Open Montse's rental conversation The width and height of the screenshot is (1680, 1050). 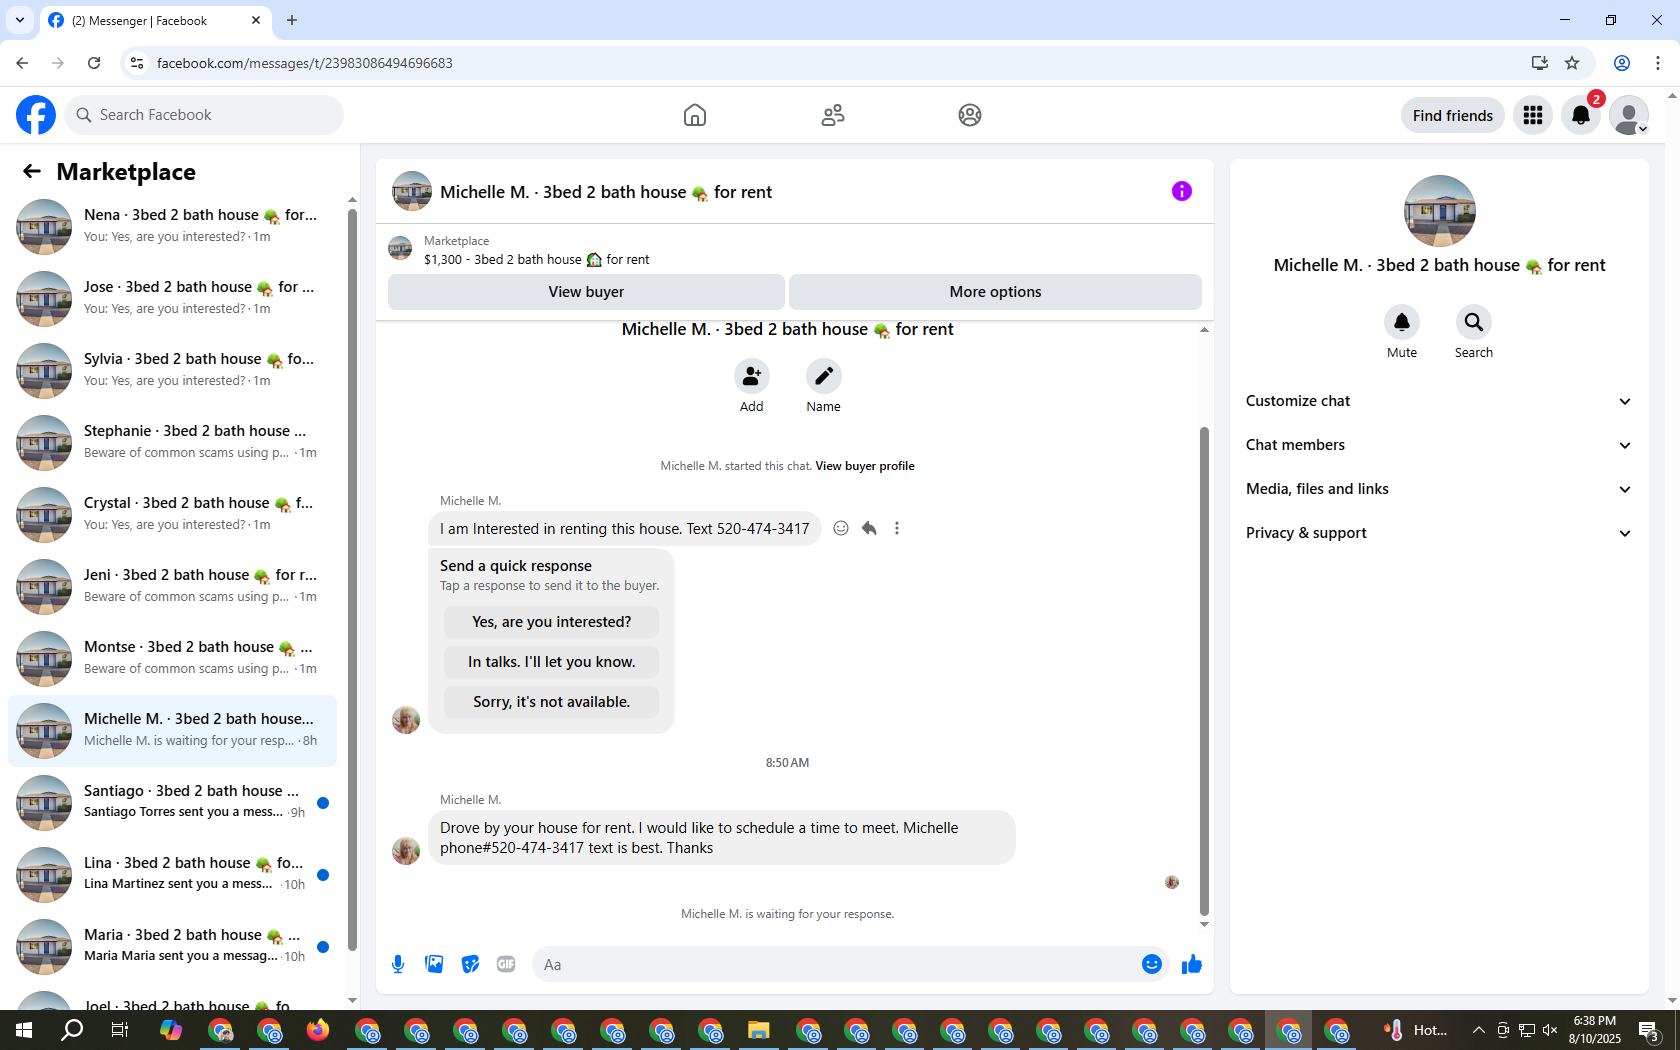coord(172,658)
